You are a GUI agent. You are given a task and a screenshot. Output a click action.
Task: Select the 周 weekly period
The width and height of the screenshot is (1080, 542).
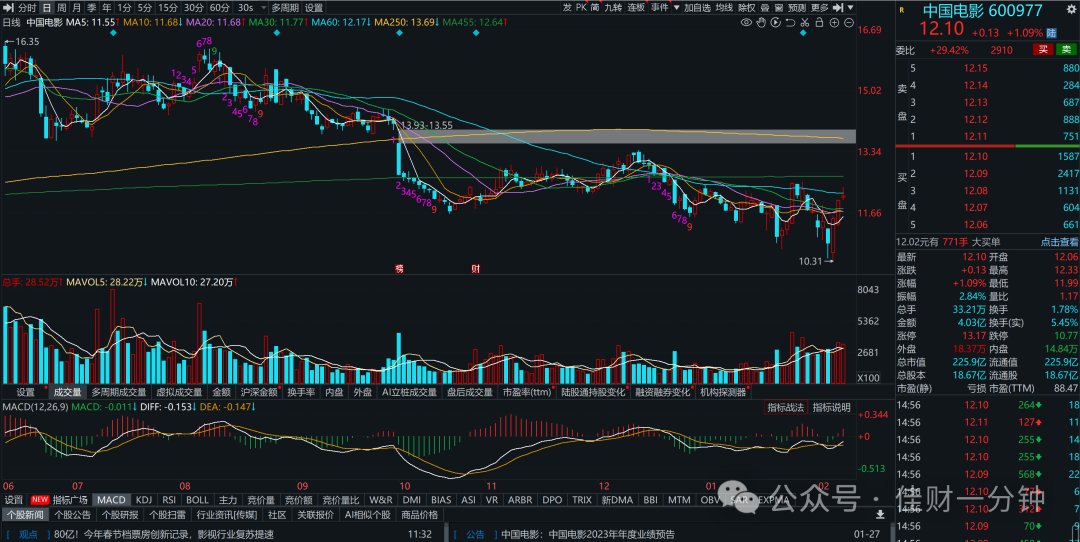click(x=61, y=8)
